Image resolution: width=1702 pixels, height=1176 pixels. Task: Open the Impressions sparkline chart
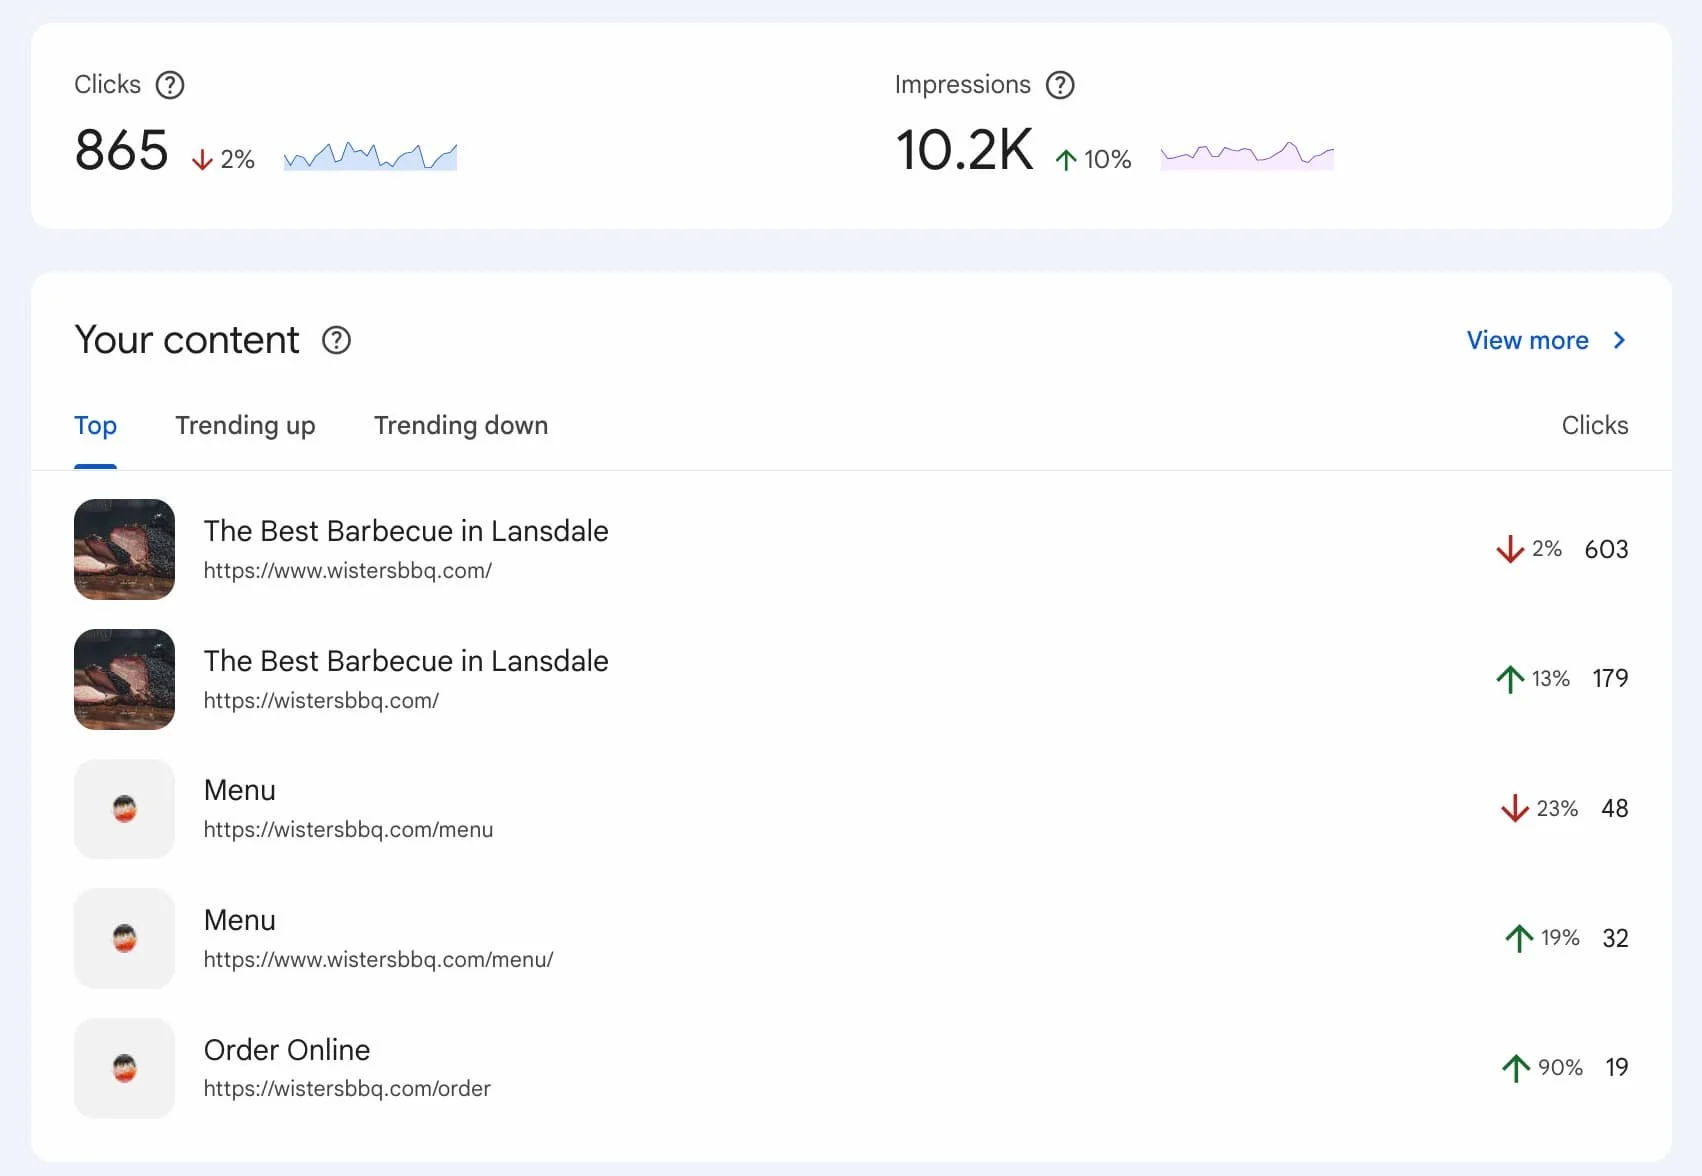[x=1247, y=155]
